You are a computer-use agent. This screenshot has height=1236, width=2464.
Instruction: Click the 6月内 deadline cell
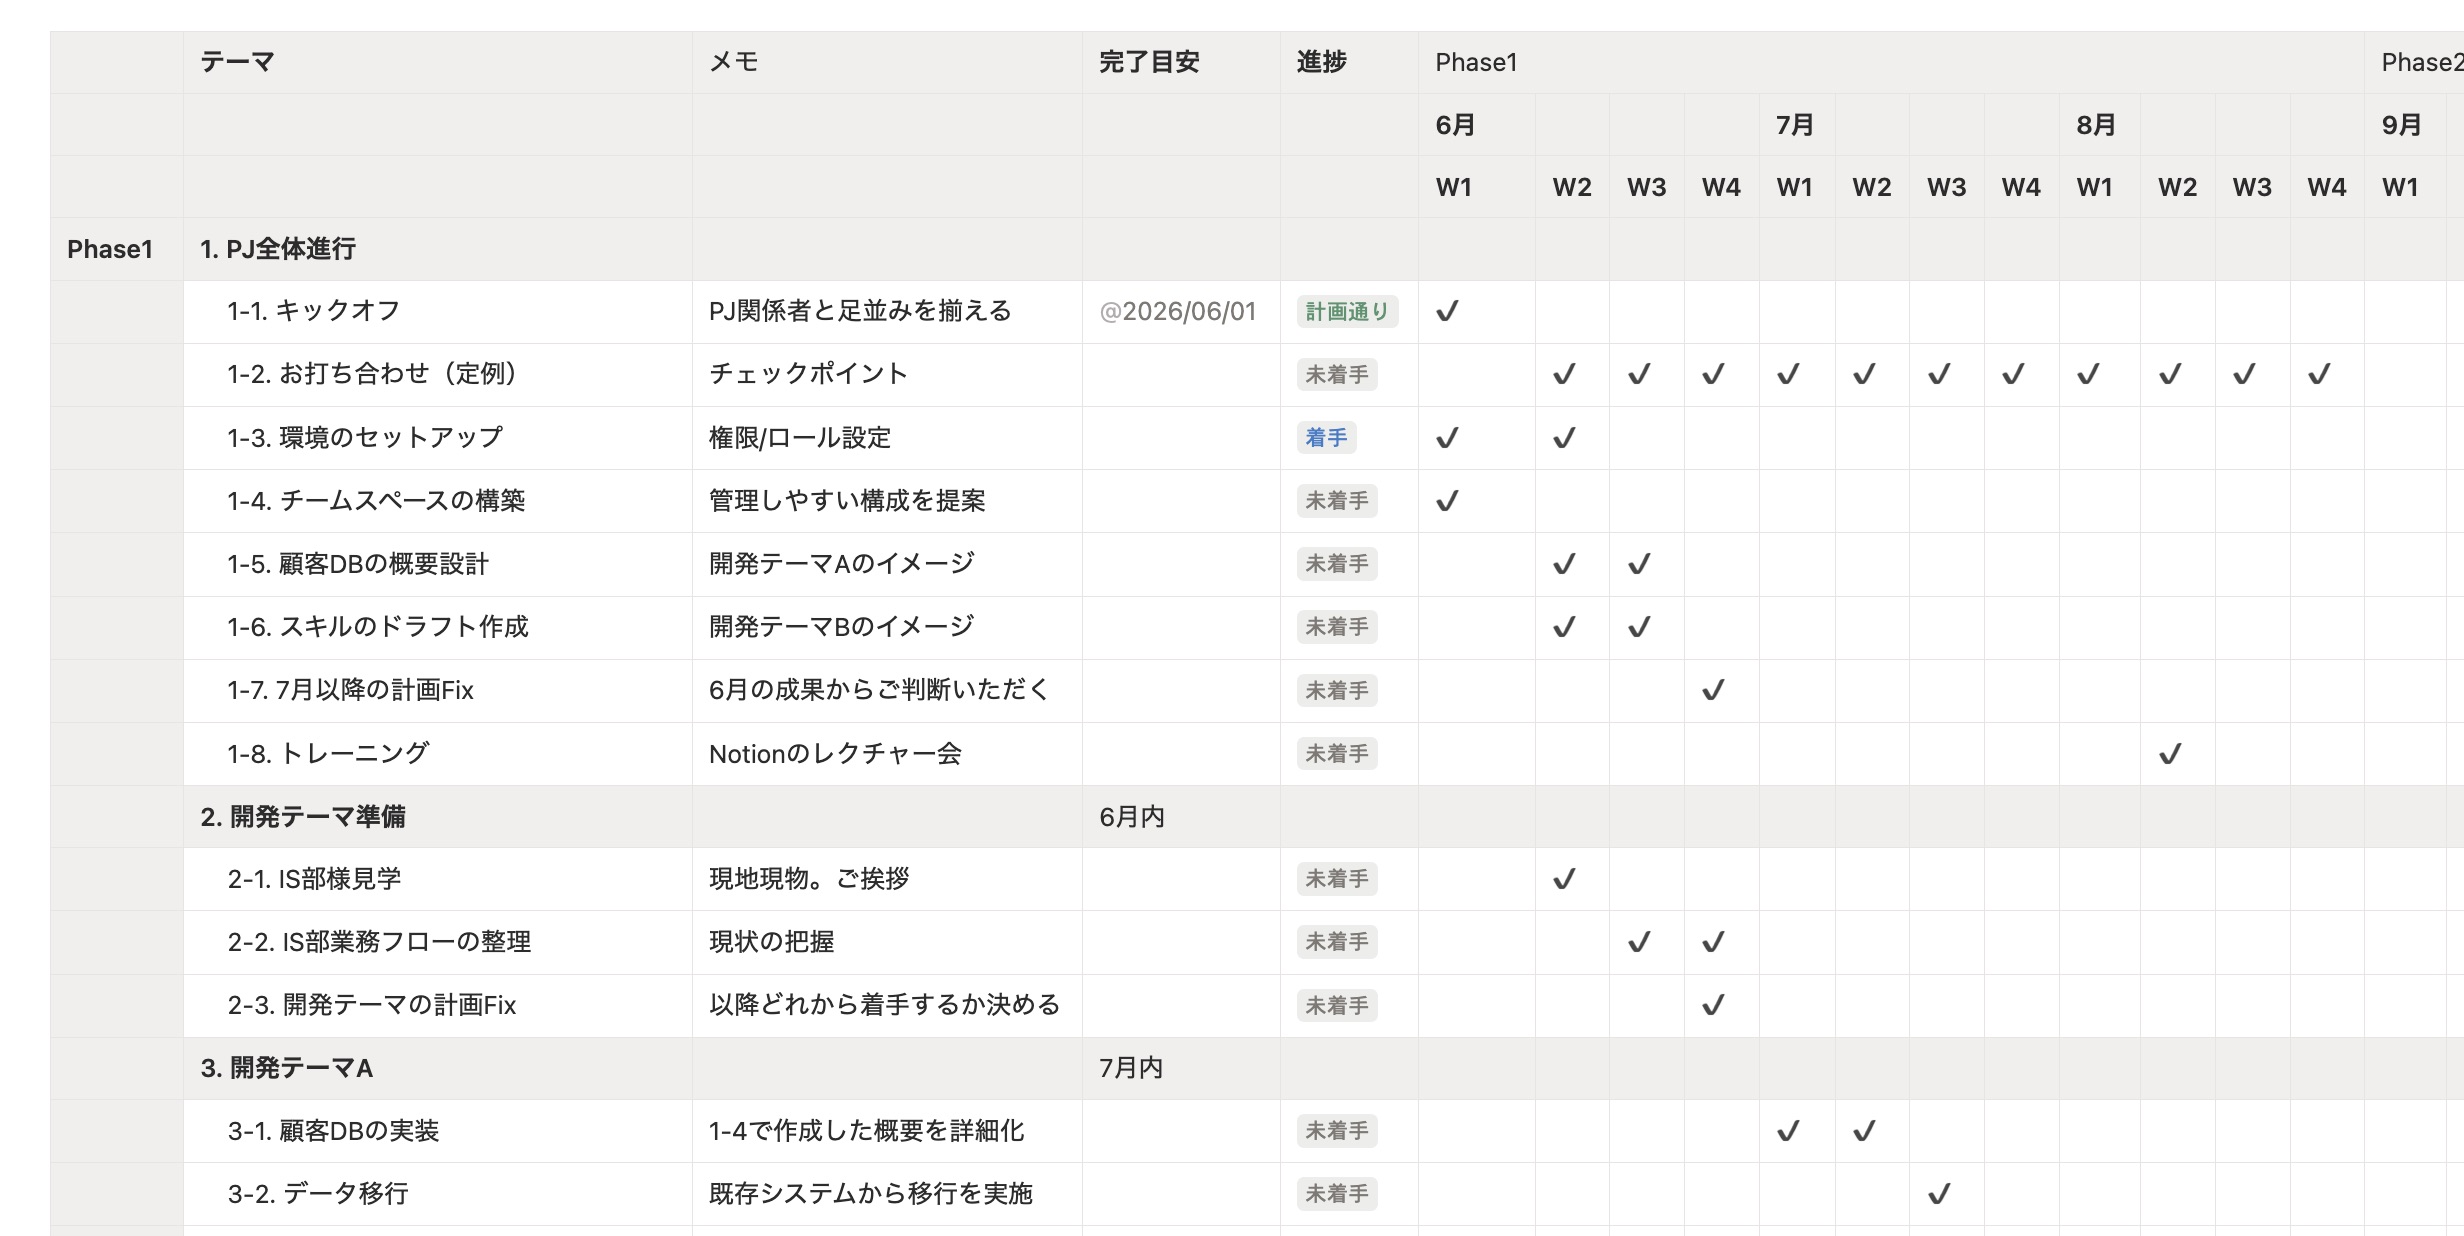(1181, 817)
